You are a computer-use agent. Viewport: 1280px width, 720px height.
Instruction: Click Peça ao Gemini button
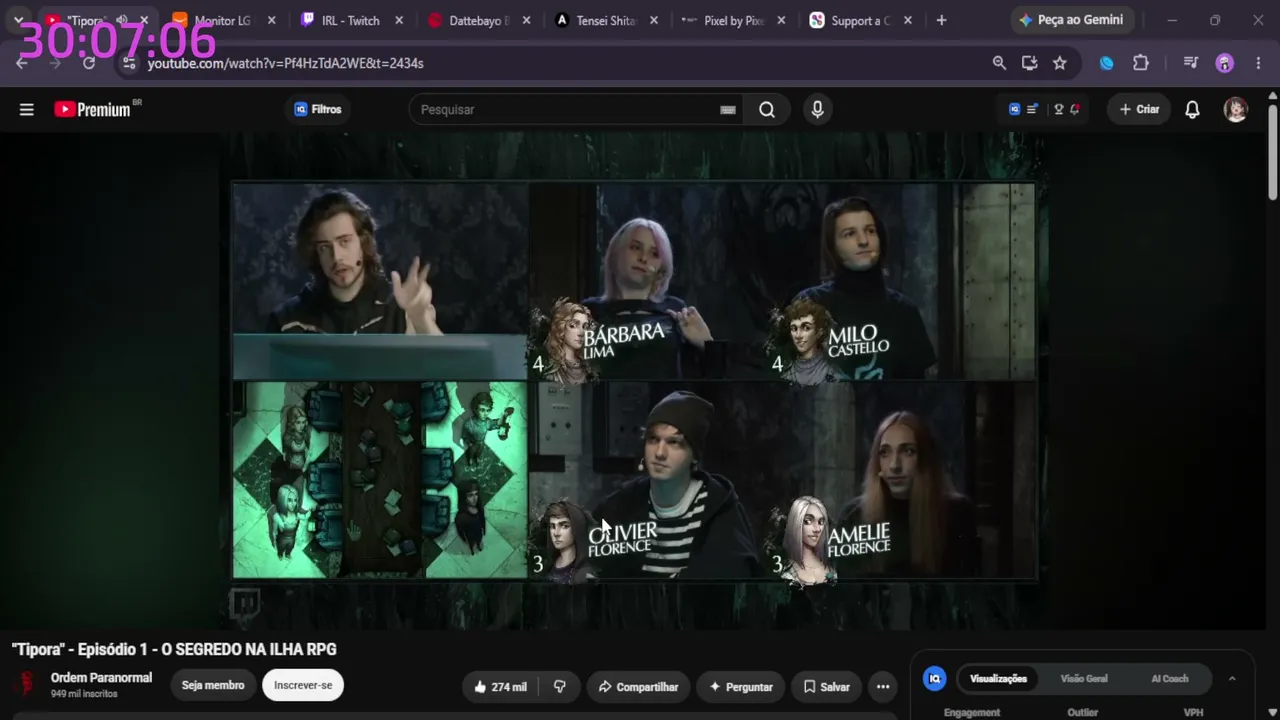[1070, 20]
